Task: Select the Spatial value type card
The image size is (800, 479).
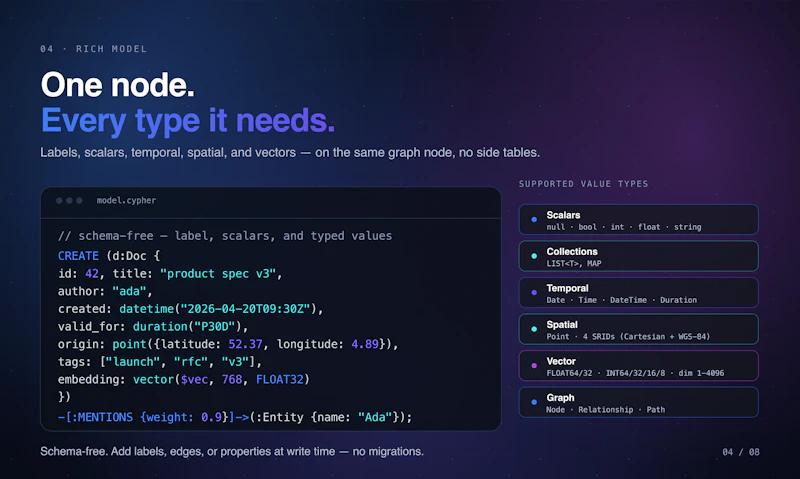Action: (x=638, y=330)
